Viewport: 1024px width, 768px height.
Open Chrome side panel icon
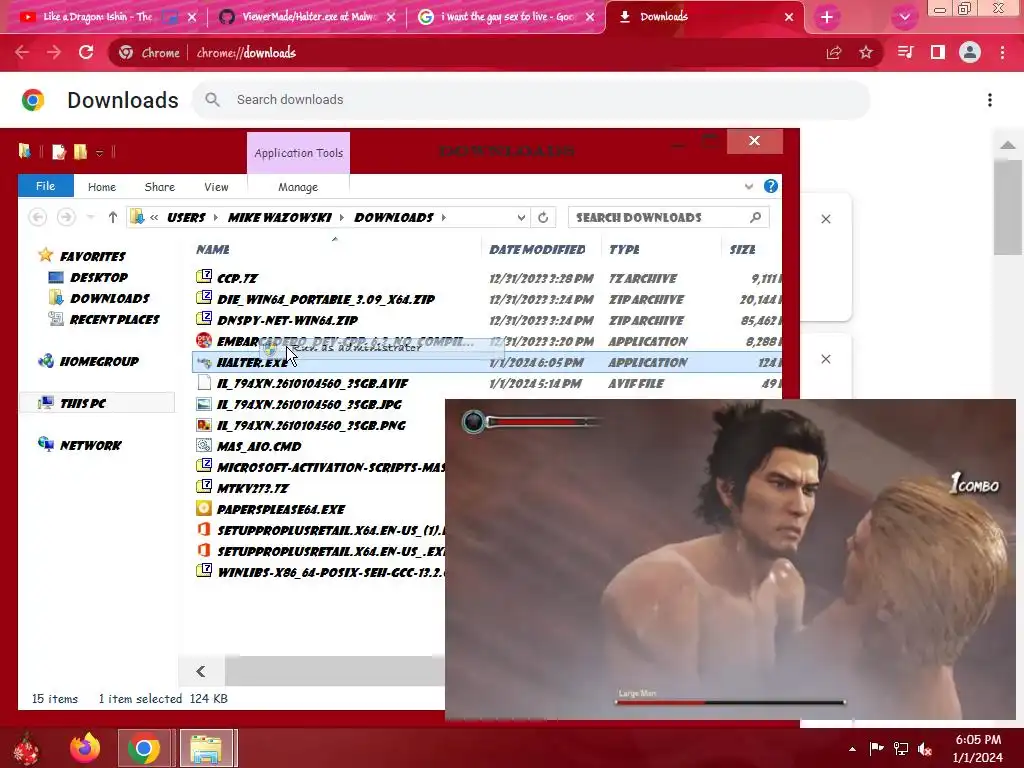pos(938,52)
